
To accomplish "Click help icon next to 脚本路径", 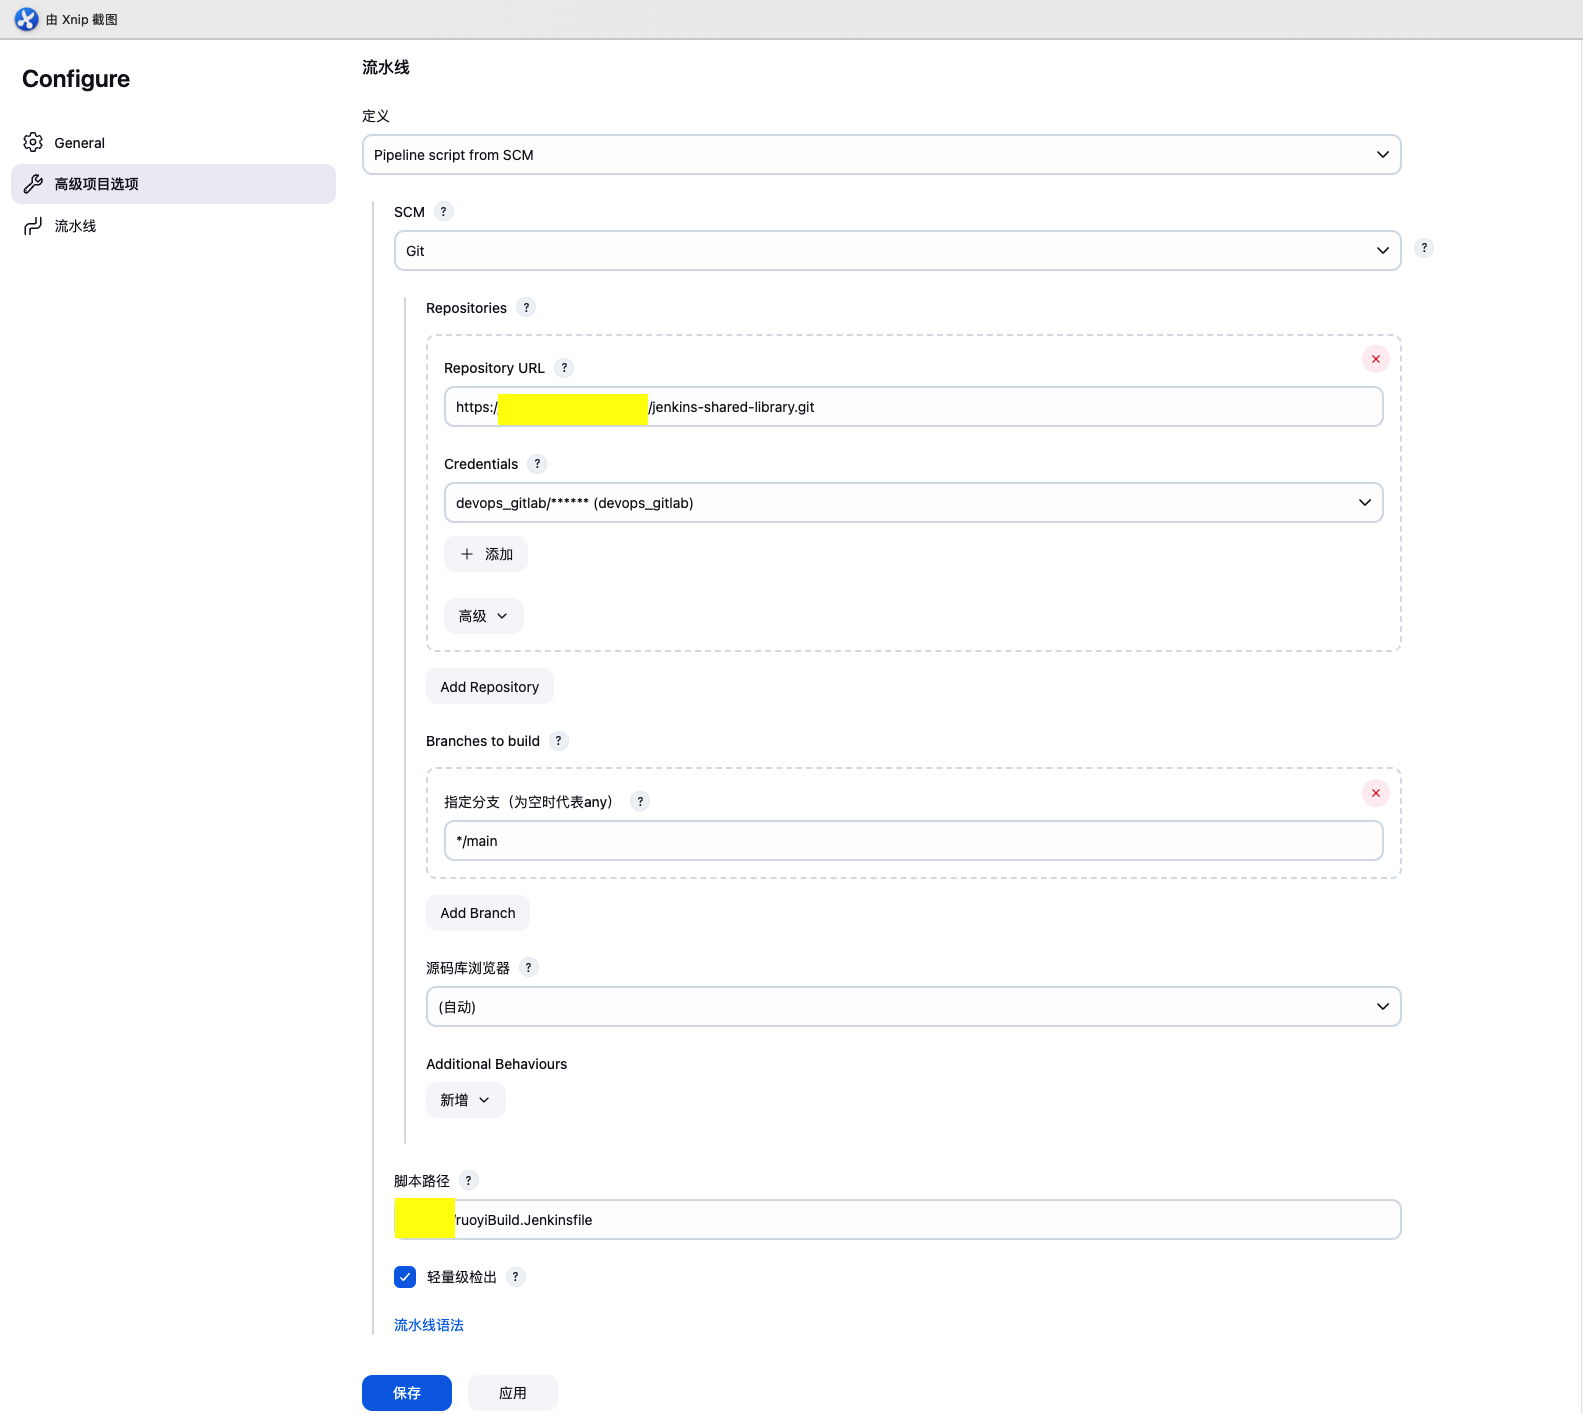I will [468, 1181].
